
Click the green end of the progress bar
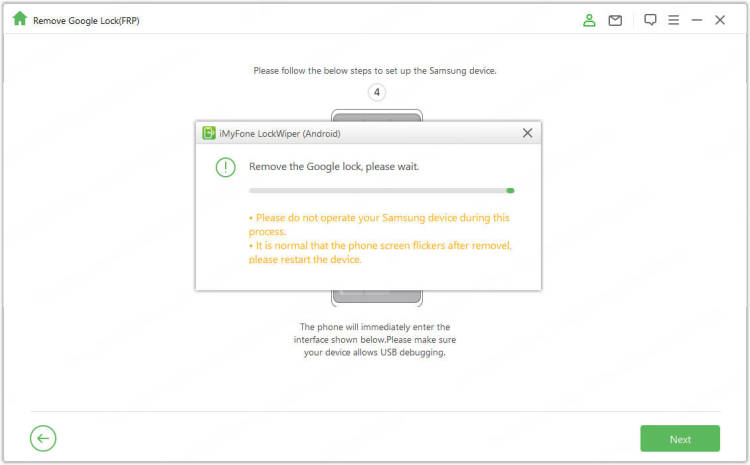point(510,189)
